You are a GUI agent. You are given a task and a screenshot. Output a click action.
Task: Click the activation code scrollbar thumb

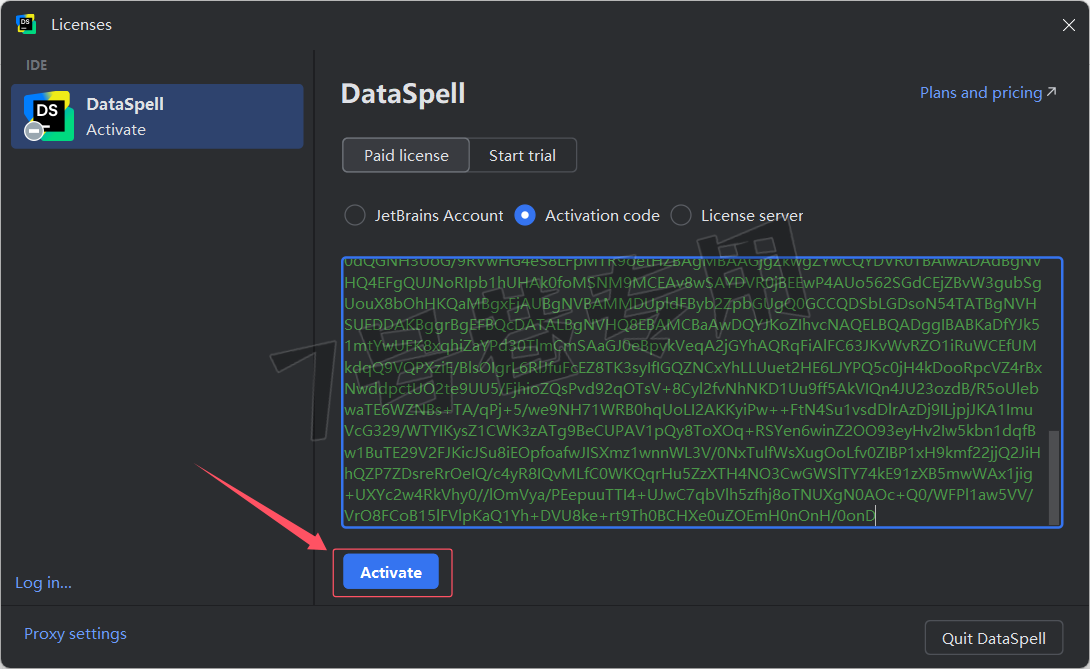coord(1054,478)
